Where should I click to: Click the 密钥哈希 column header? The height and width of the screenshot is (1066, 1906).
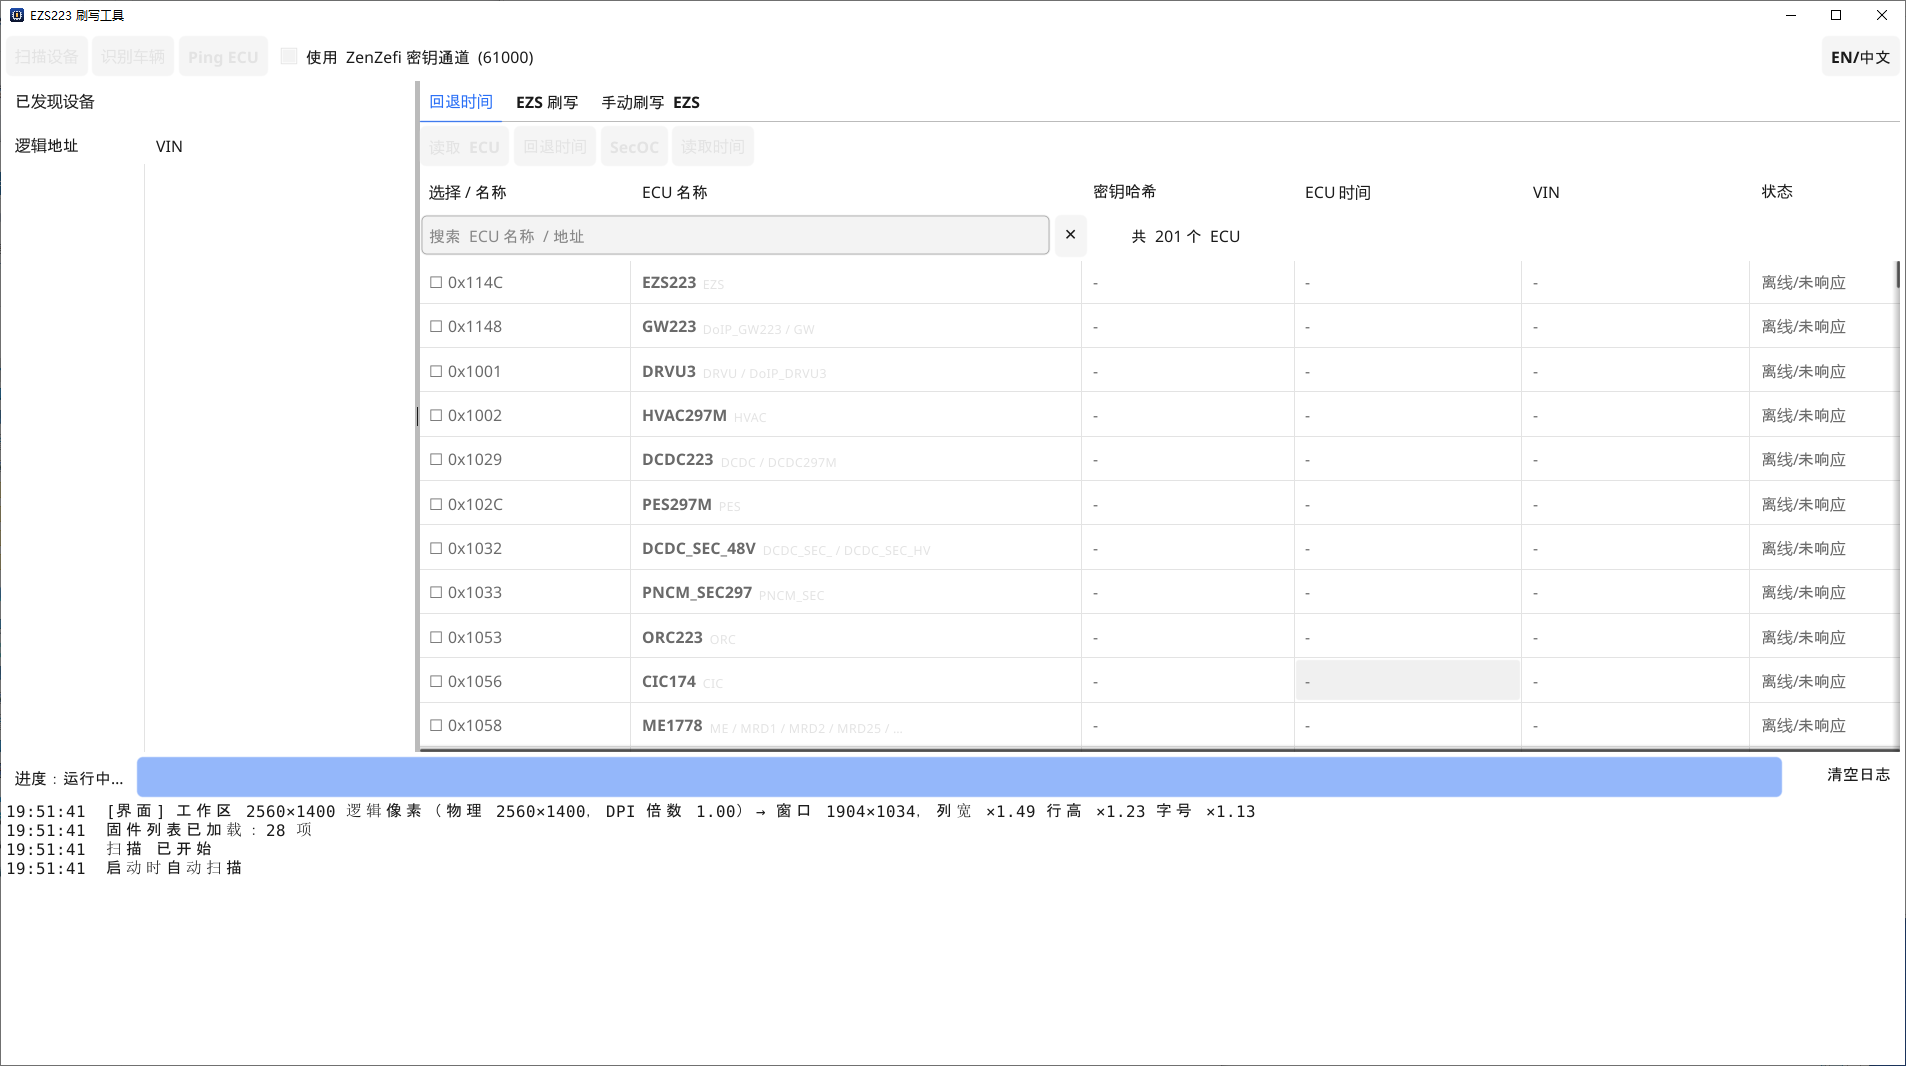(x=1124, y=191)
